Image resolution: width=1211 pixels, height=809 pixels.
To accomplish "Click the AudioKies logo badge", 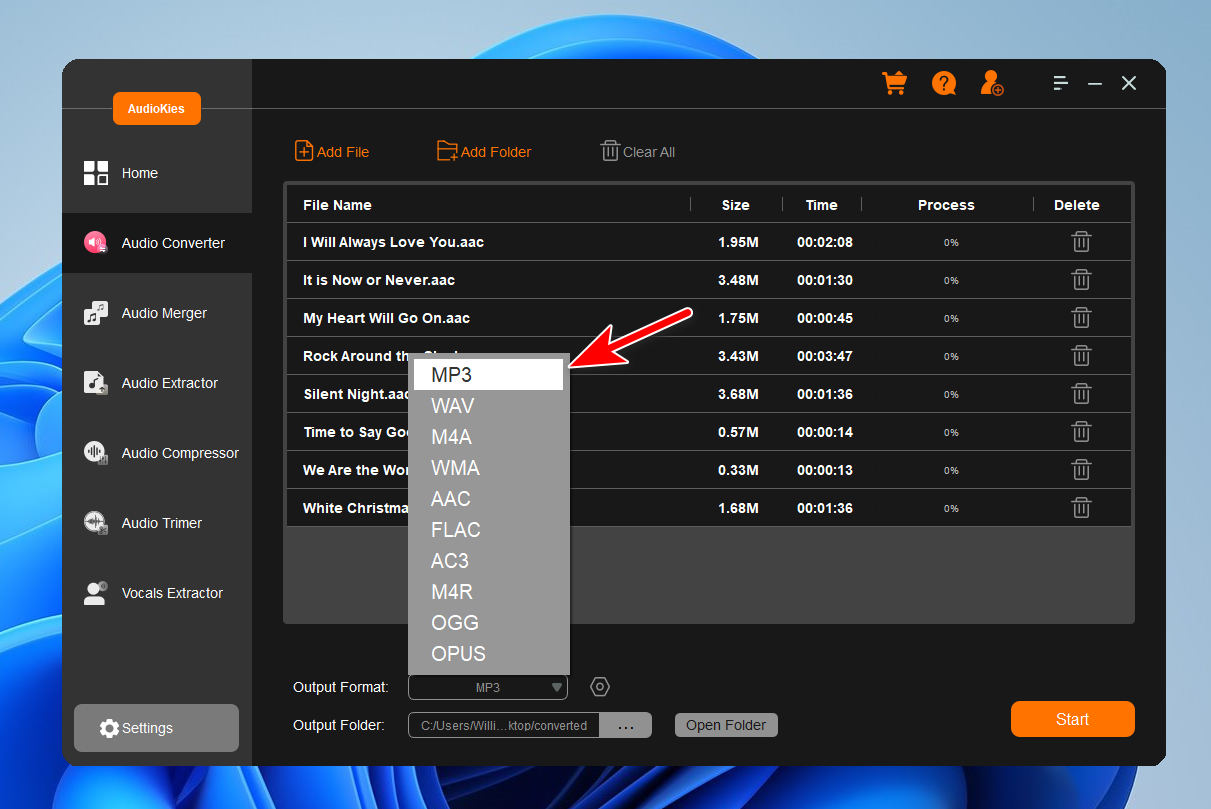I will click(x=157, y=109).
